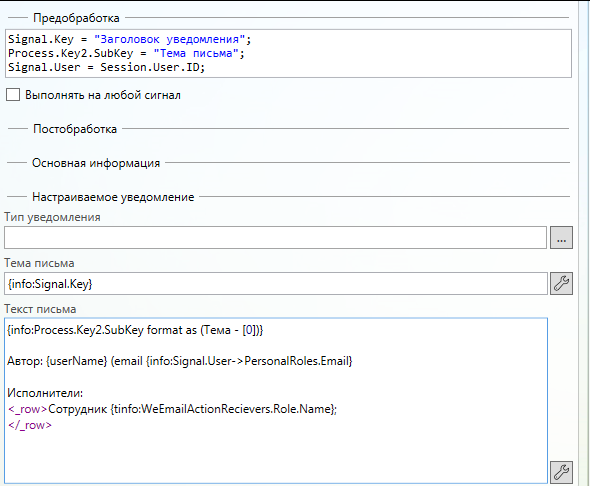The width and height of the screenshot is (590, 486).
Task: Expand the Постобработка section header
Action: (x=75, y=129)
